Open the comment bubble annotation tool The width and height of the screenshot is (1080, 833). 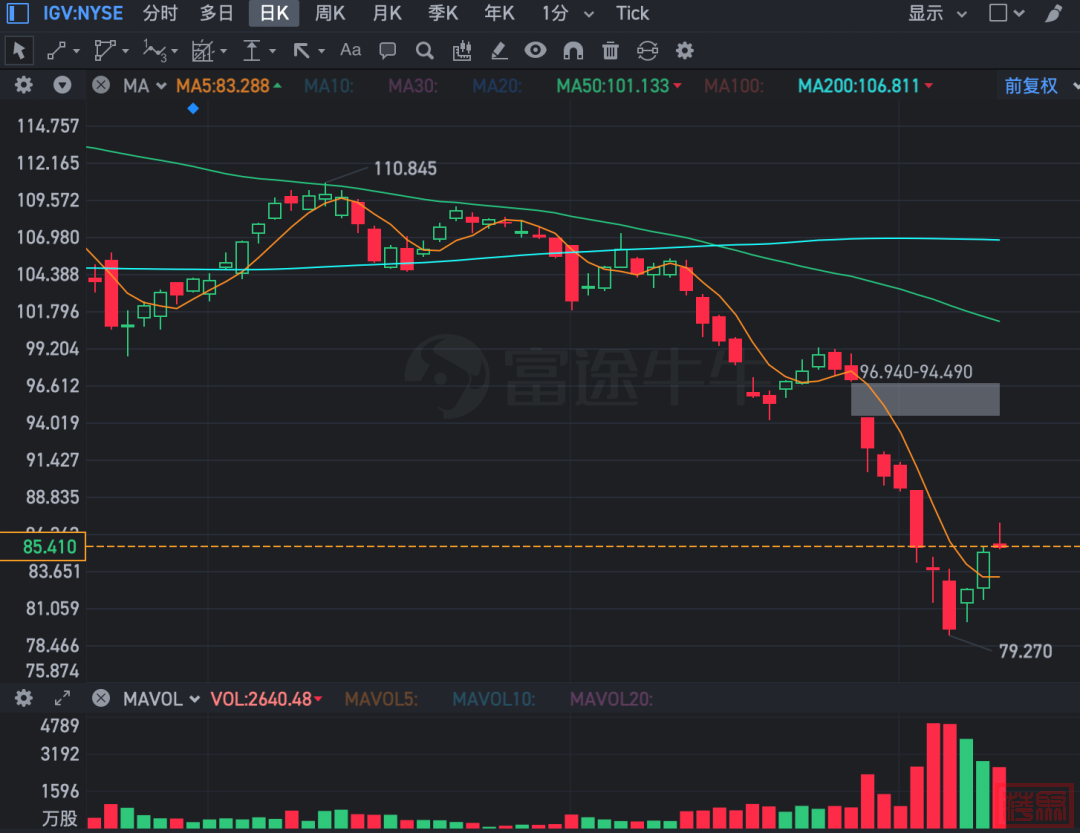388,50
